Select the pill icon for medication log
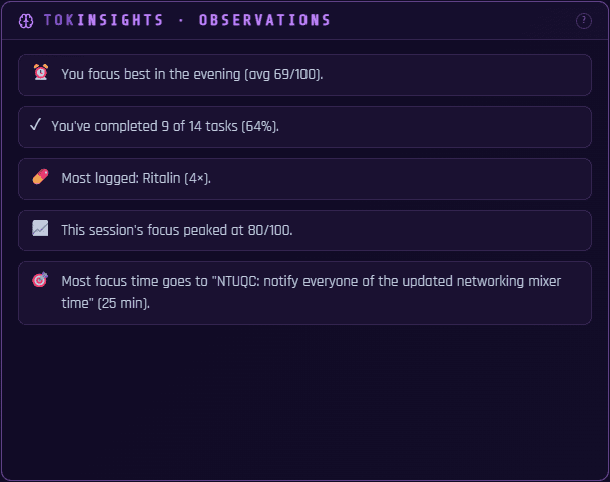610x482 pixels. point(40,177)
